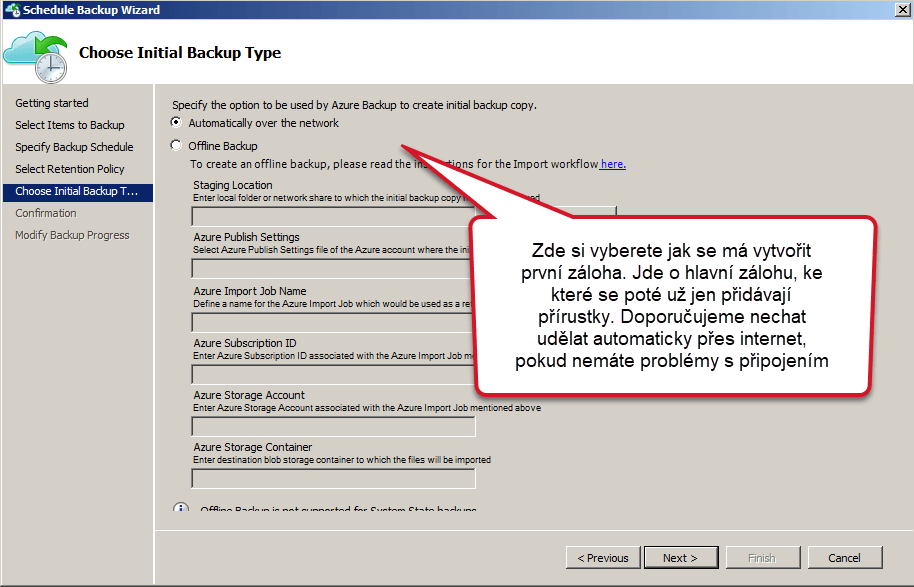
Task: Click the Cancel button
Action: (x=845, y=558)
